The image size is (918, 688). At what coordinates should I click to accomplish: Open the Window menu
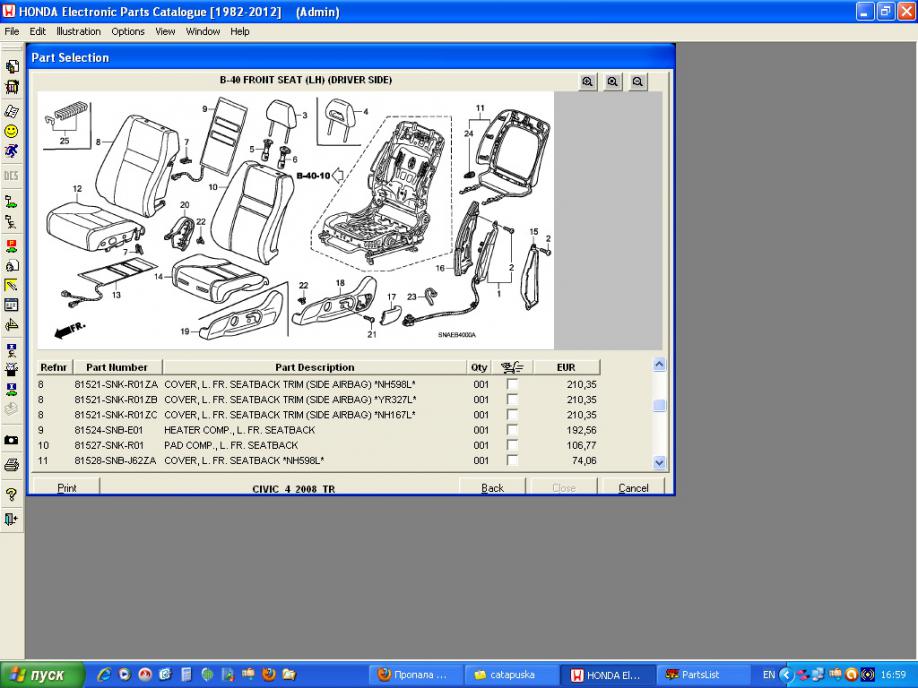(203, 32)
